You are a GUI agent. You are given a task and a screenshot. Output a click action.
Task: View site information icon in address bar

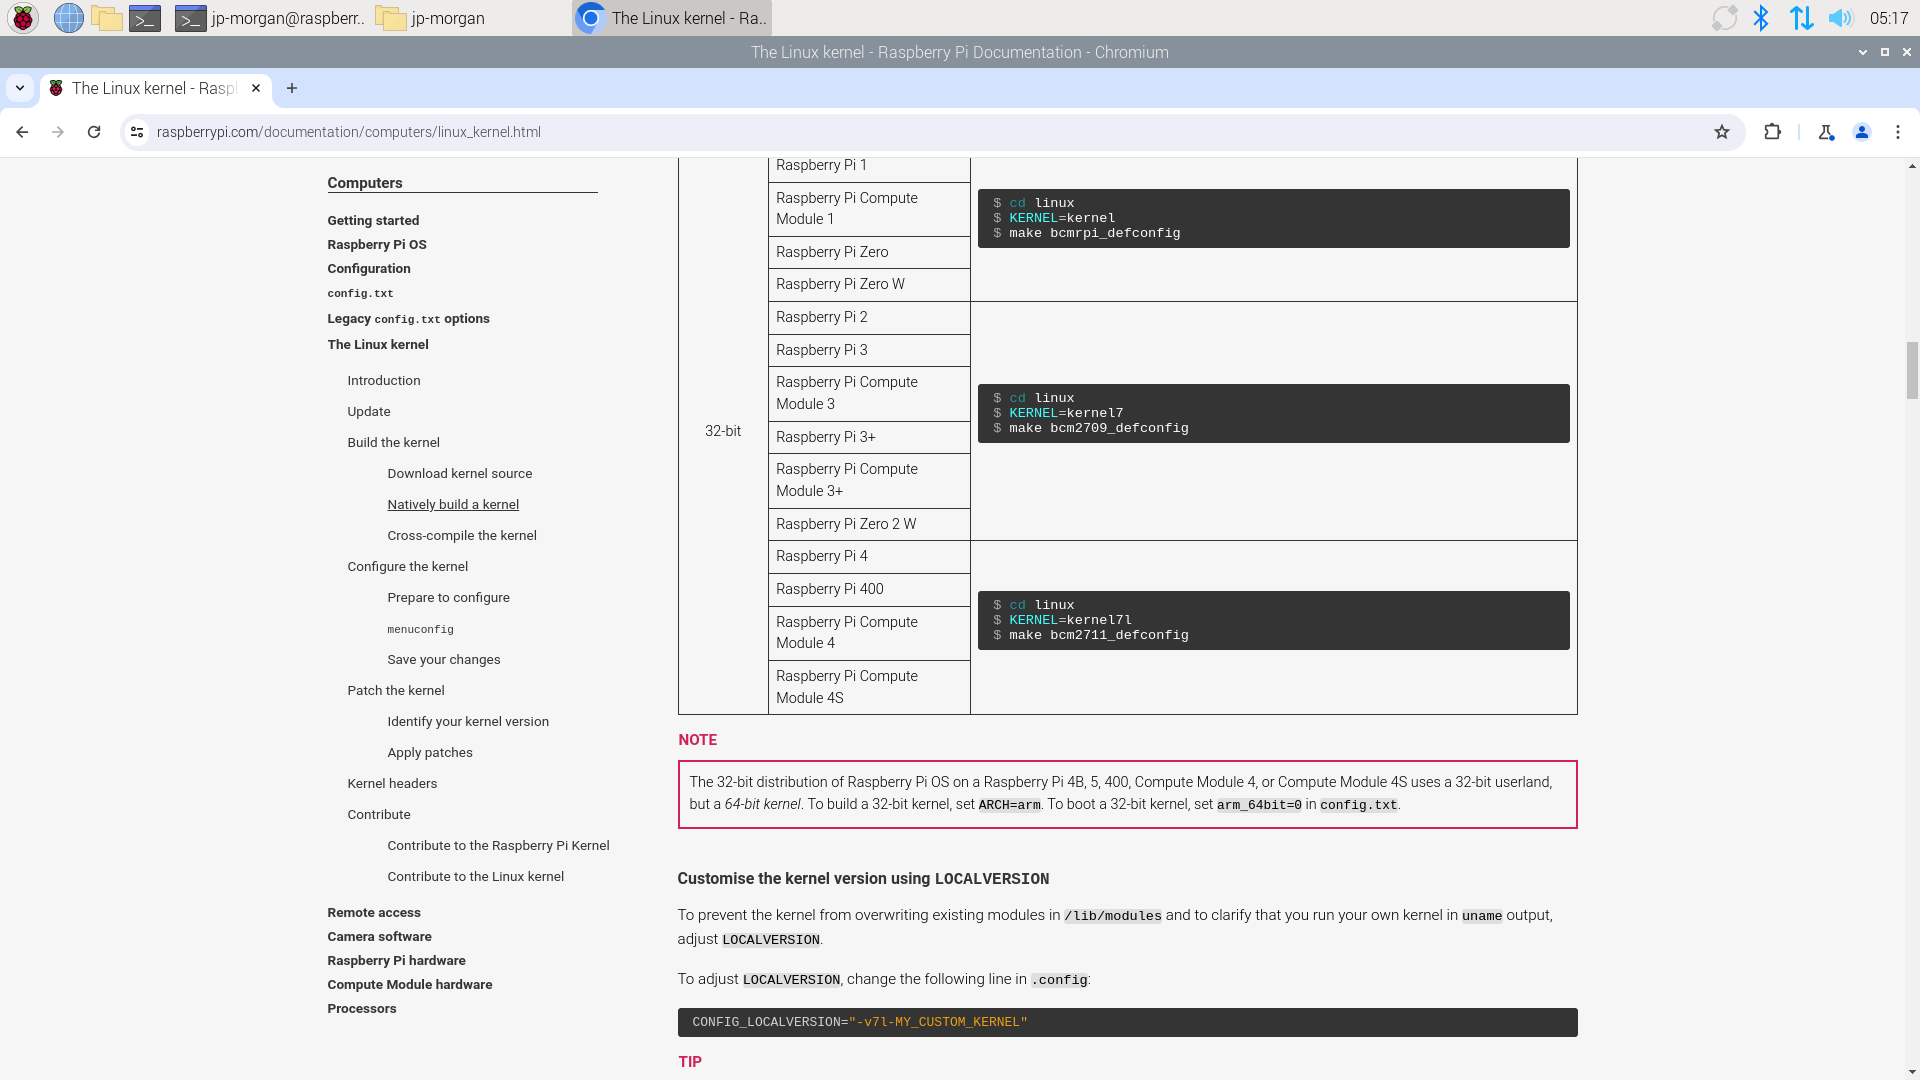(138, 132)
